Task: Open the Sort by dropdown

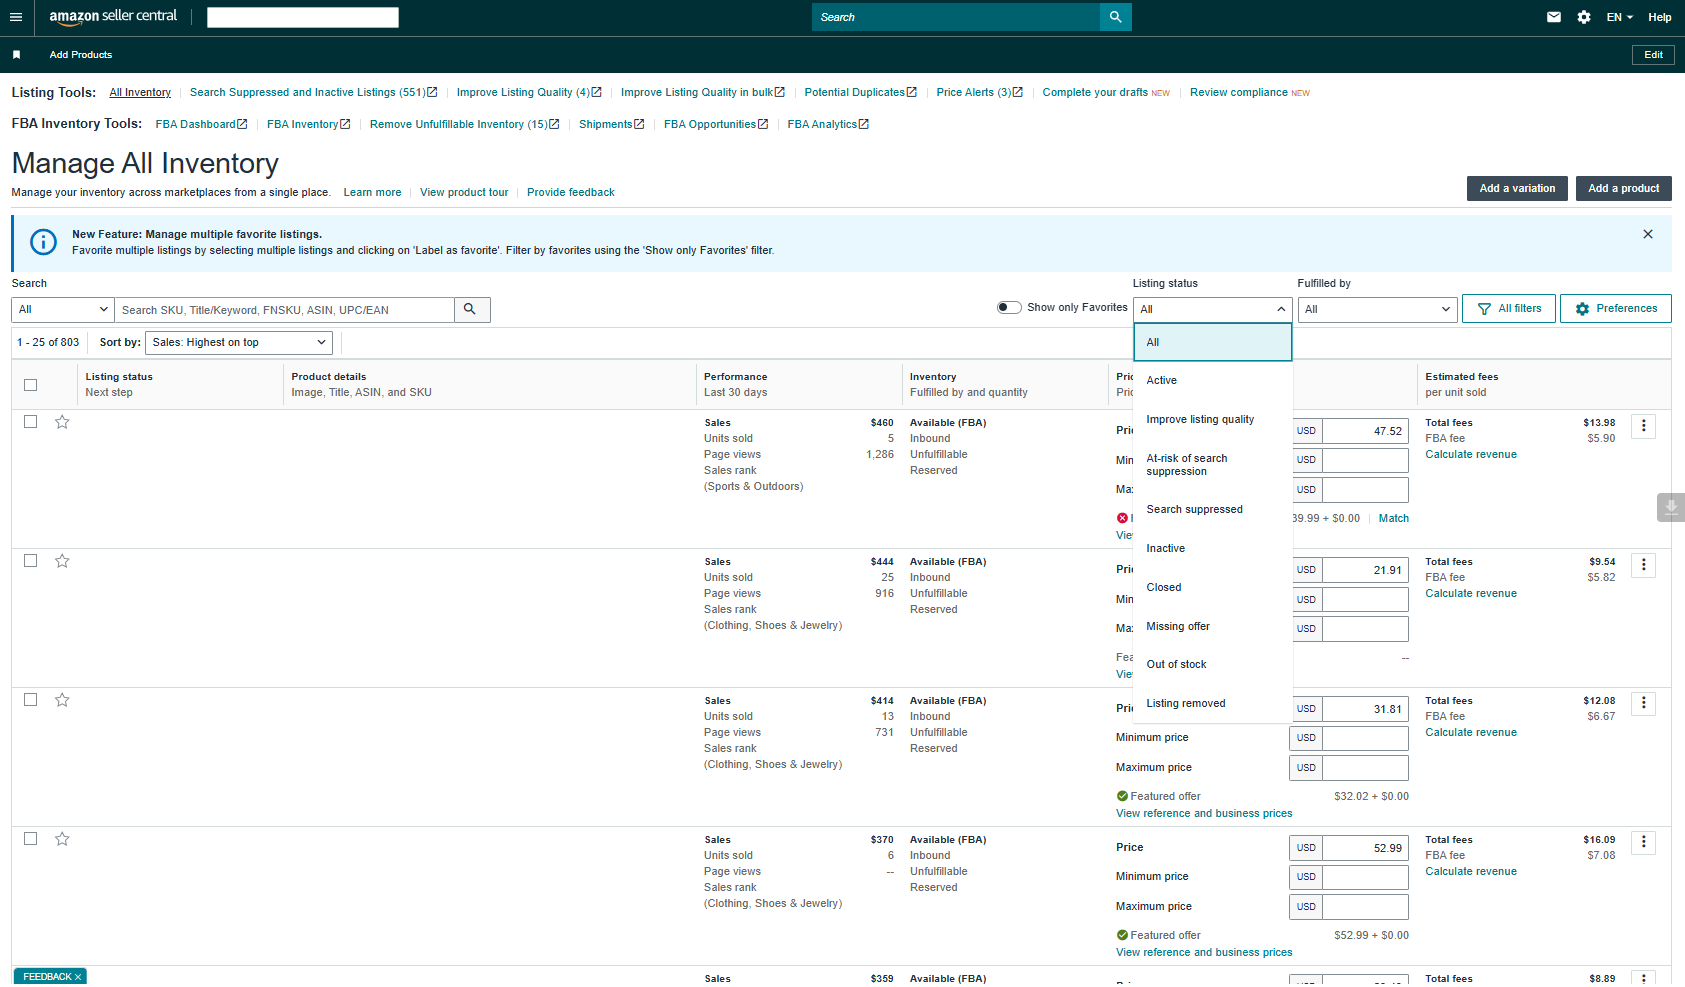Action: pyautogui.click(x=239, y=343)
